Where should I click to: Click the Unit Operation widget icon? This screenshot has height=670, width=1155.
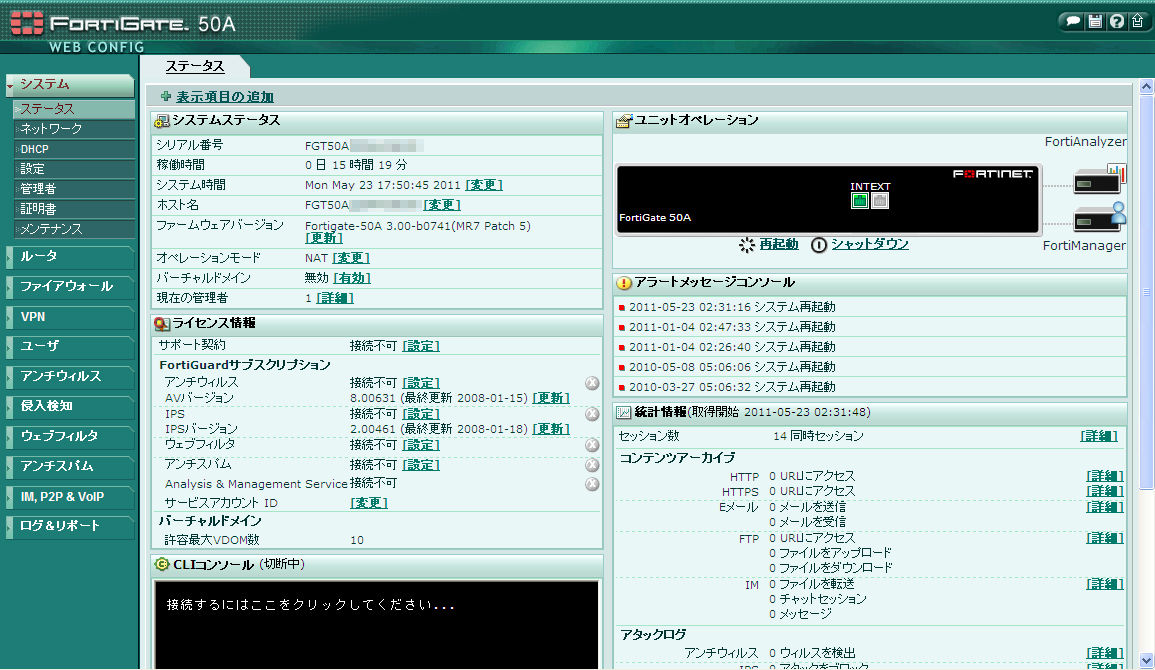(x=624, y=121)
